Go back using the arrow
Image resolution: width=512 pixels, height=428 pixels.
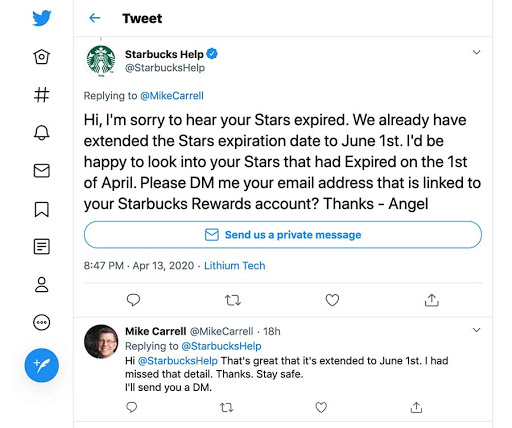95,18
